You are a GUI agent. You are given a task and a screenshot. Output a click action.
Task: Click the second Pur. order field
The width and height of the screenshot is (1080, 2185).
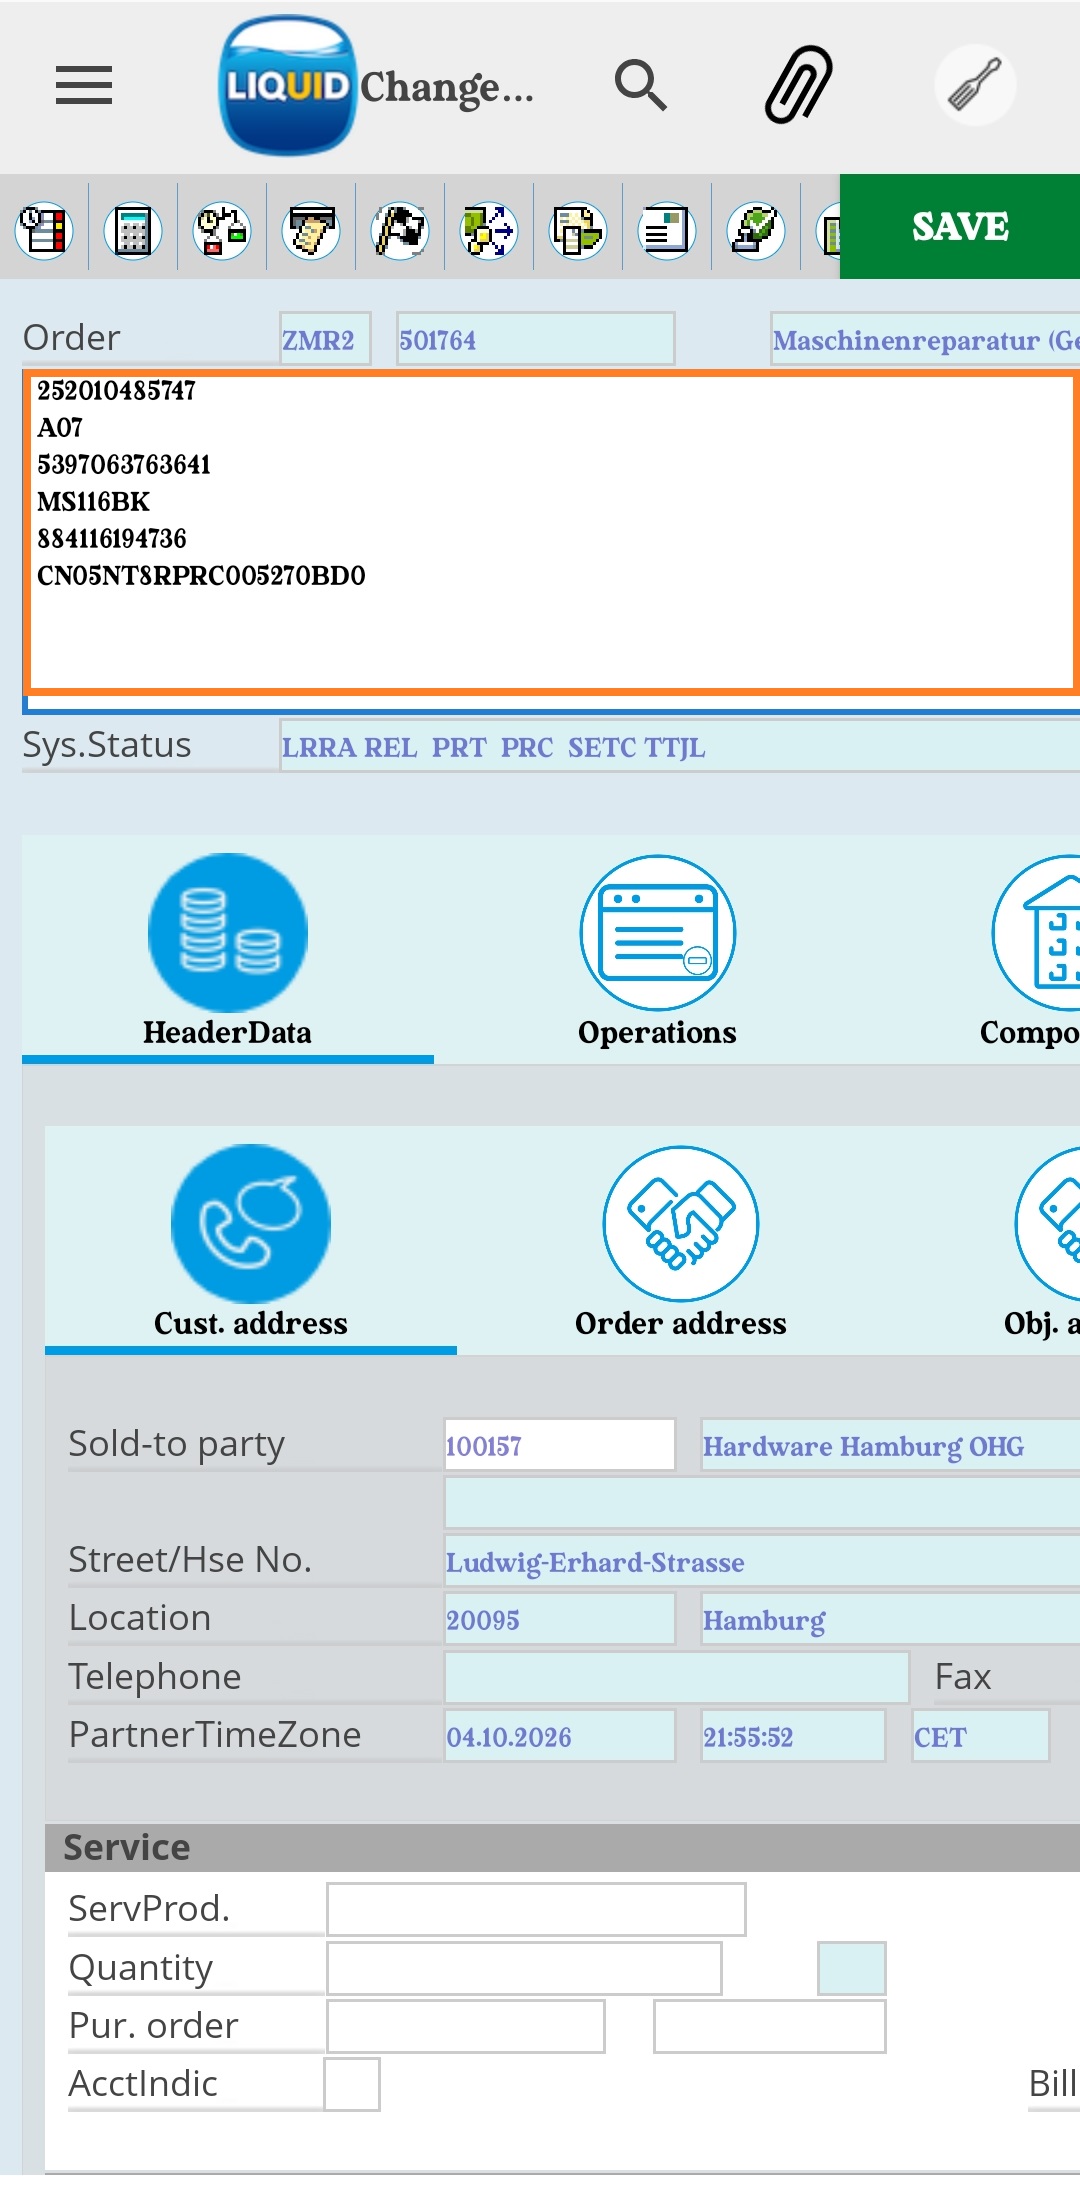click(769, 2026)
